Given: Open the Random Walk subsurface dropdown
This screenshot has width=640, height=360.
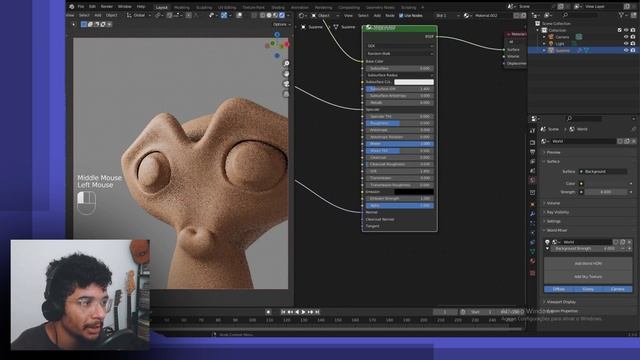Looking at the screenshot, I should pyautogui.click(x=400, y=53).
